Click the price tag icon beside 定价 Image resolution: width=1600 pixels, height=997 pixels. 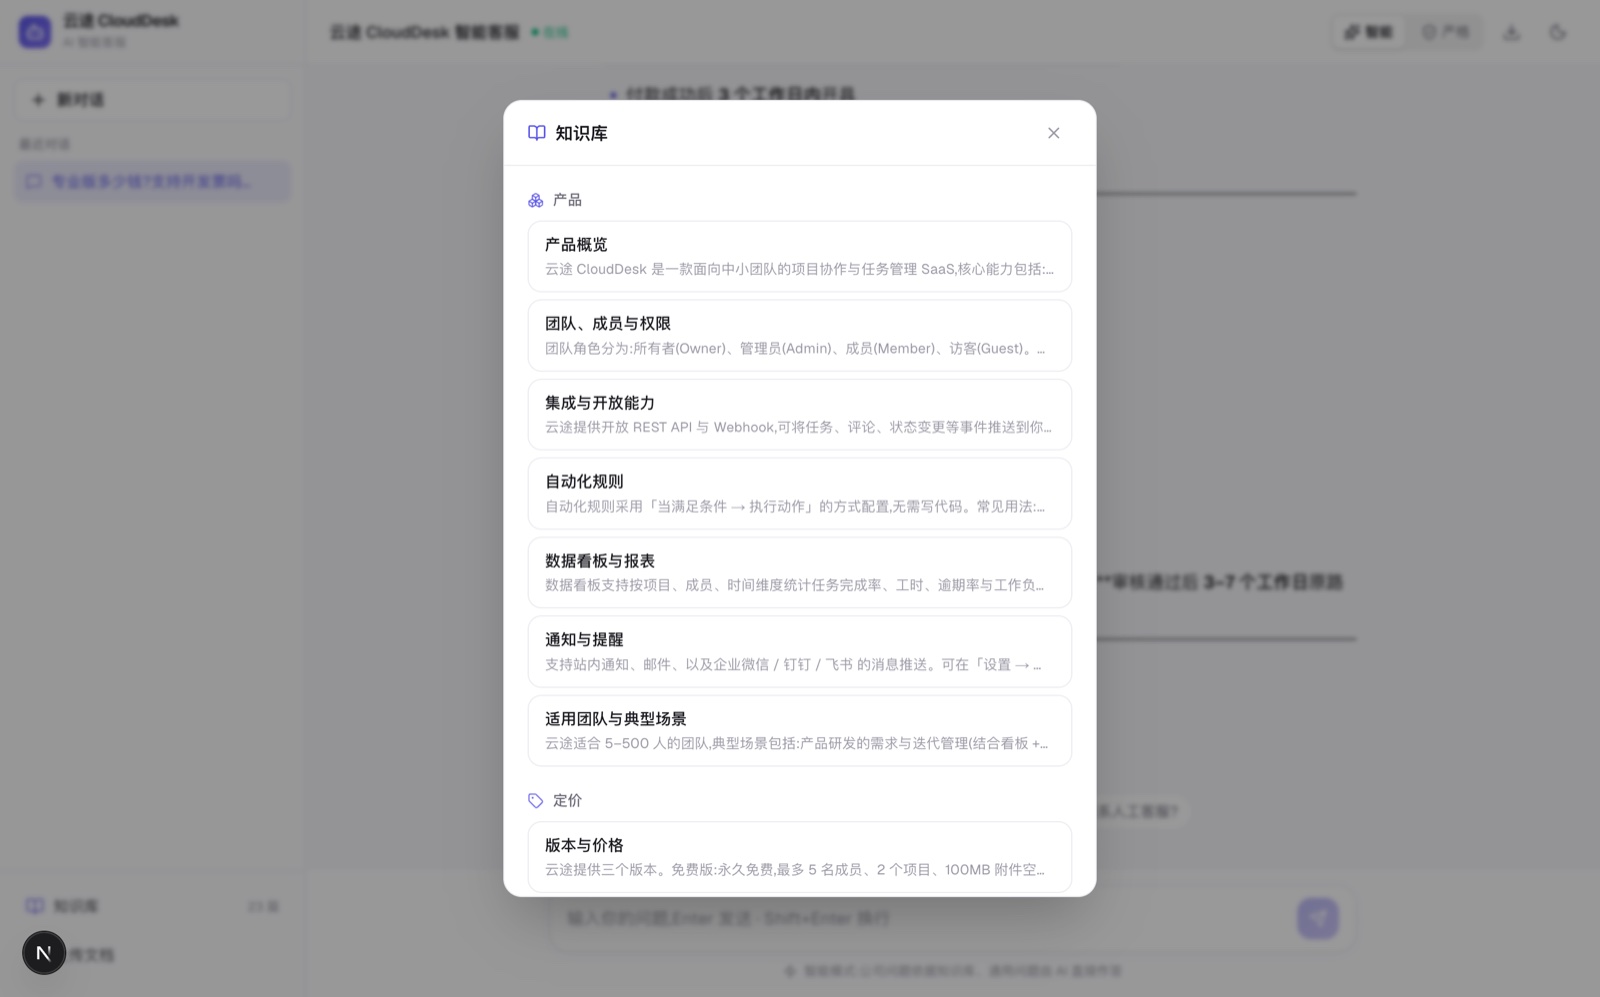[x=536, y=800]
